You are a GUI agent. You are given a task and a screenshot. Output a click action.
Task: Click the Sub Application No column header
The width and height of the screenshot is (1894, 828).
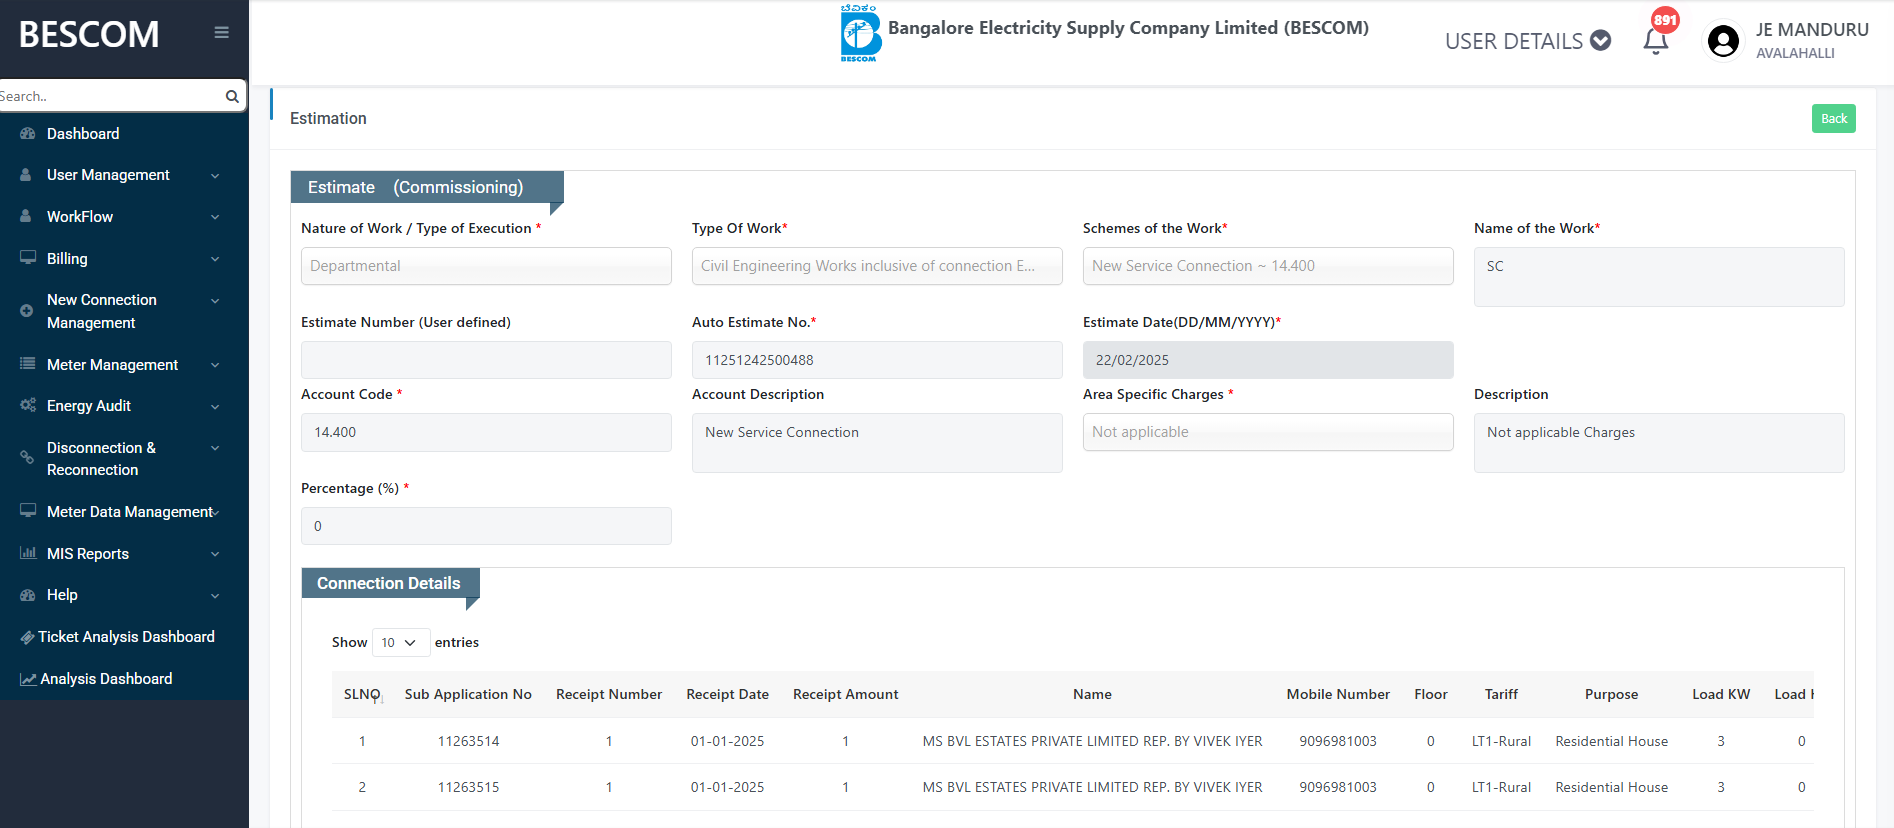click(x=468, y=694)
